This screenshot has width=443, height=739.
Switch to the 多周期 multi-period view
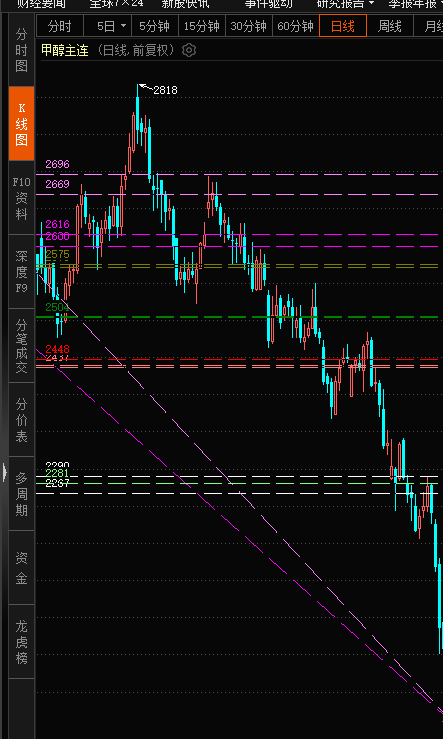(22, 494)
